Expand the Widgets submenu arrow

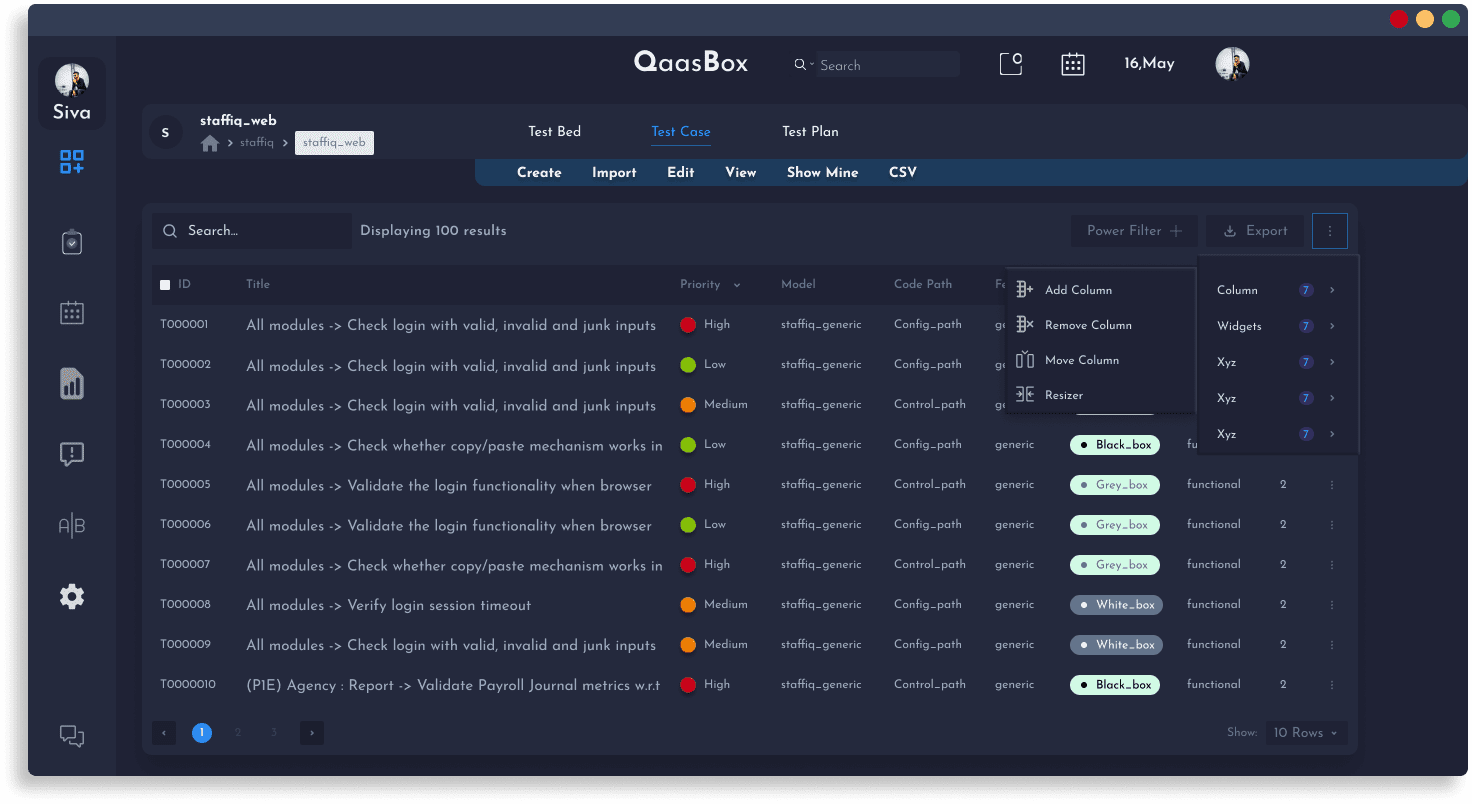[x=1332, y=326]
